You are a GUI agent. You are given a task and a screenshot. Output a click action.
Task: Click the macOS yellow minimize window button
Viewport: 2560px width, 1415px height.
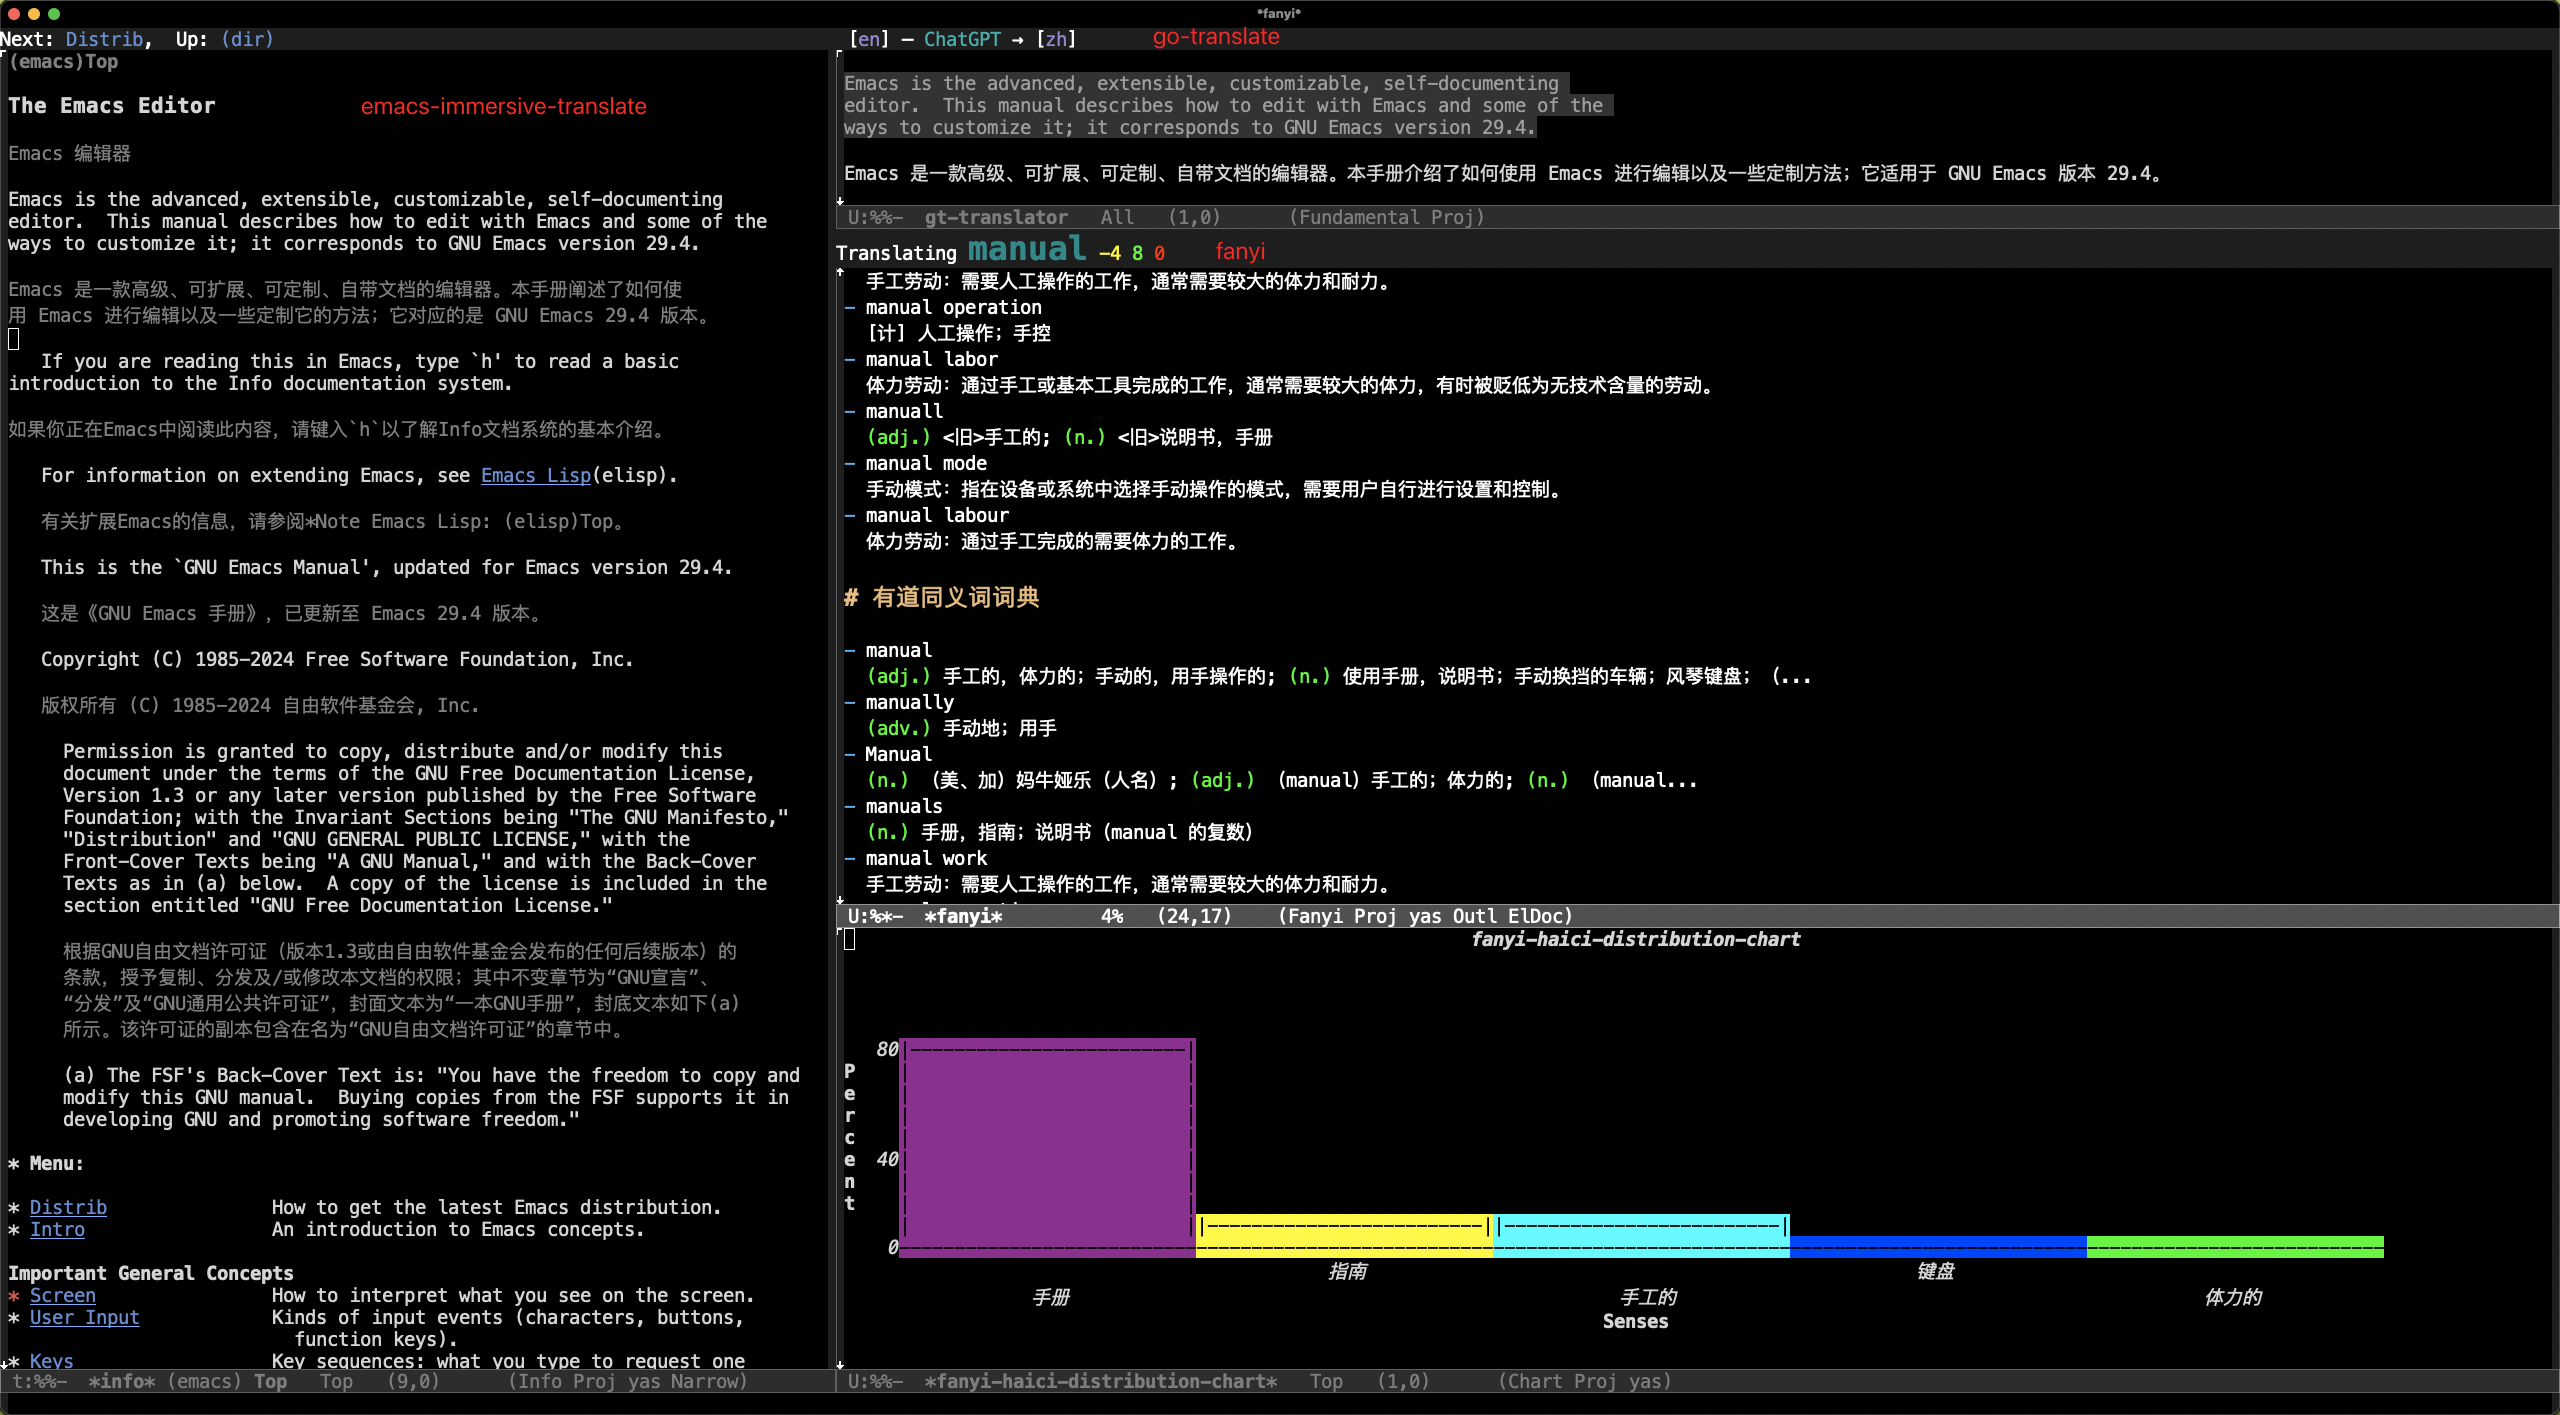34,13
